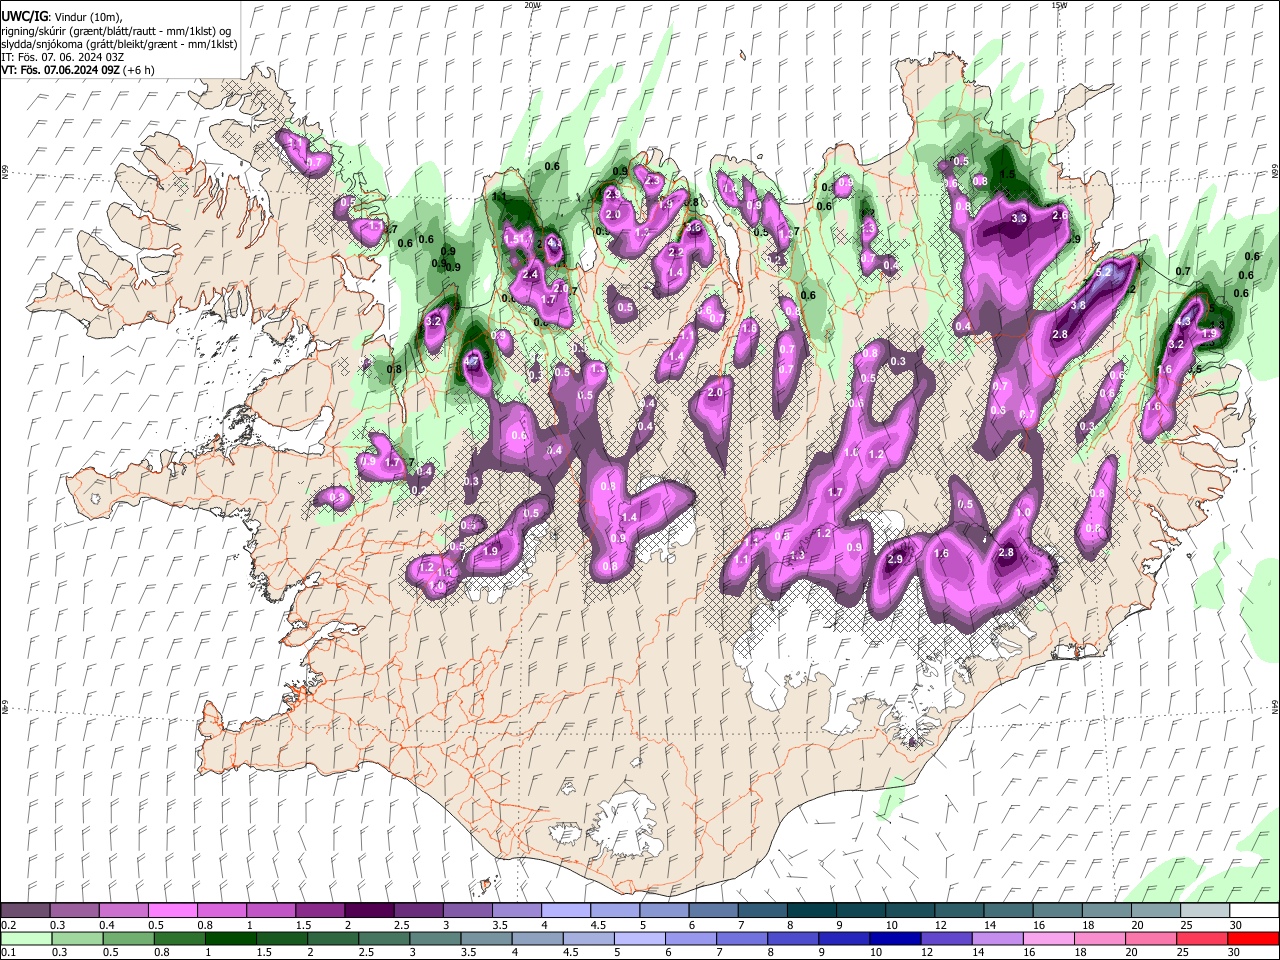Pick the white 30 snow scale swatch
Image resolution: width=1280 pixels, height=960 pixels.
point(1255,910)
